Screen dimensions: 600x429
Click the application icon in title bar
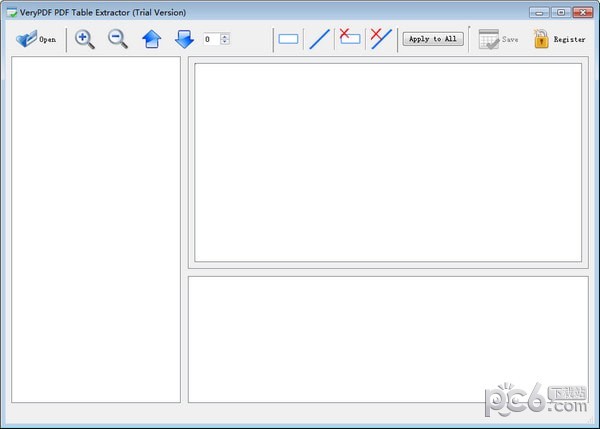[x=12, y=13]
